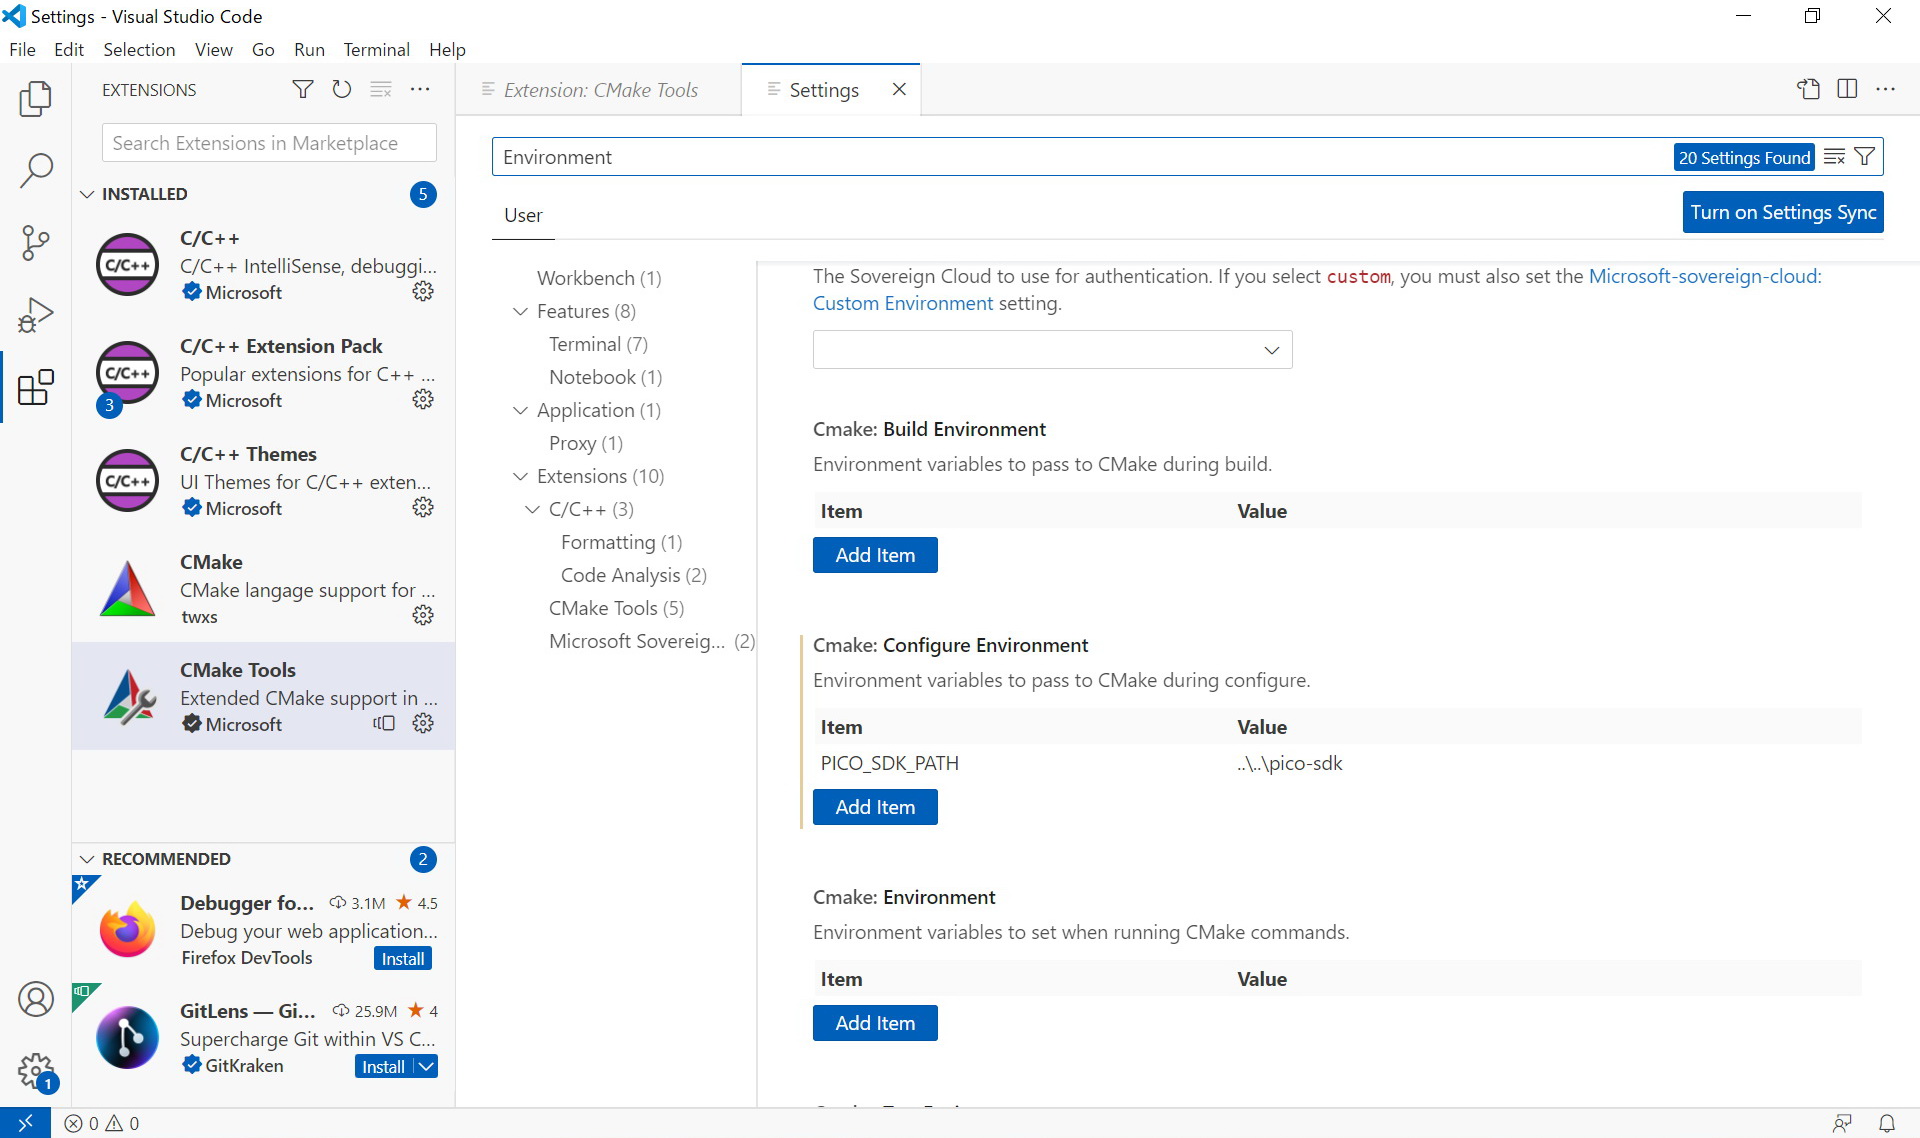Open Extensions views and more actions menu

tap(420, 89)
